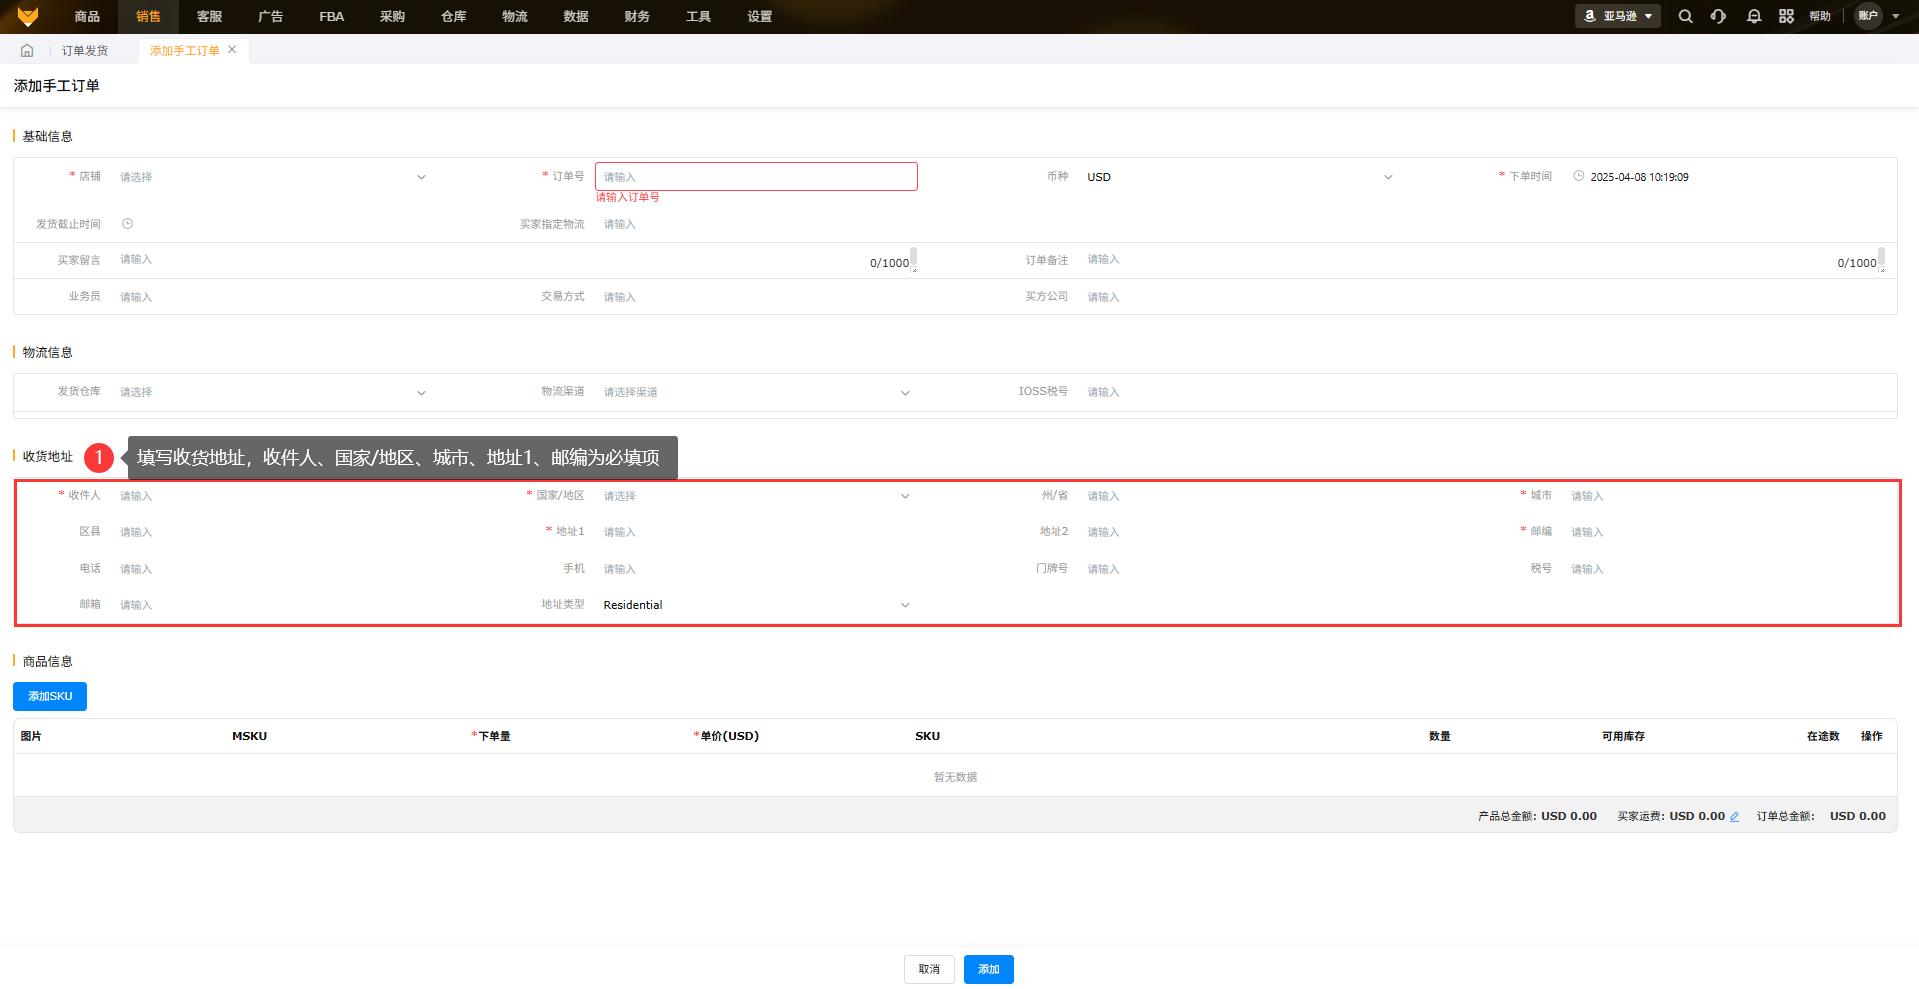Click pencil icon to edit 买家运费
Image resolution: width=1919 pixels, height=989 pixels.
[x=1734, y=817]
